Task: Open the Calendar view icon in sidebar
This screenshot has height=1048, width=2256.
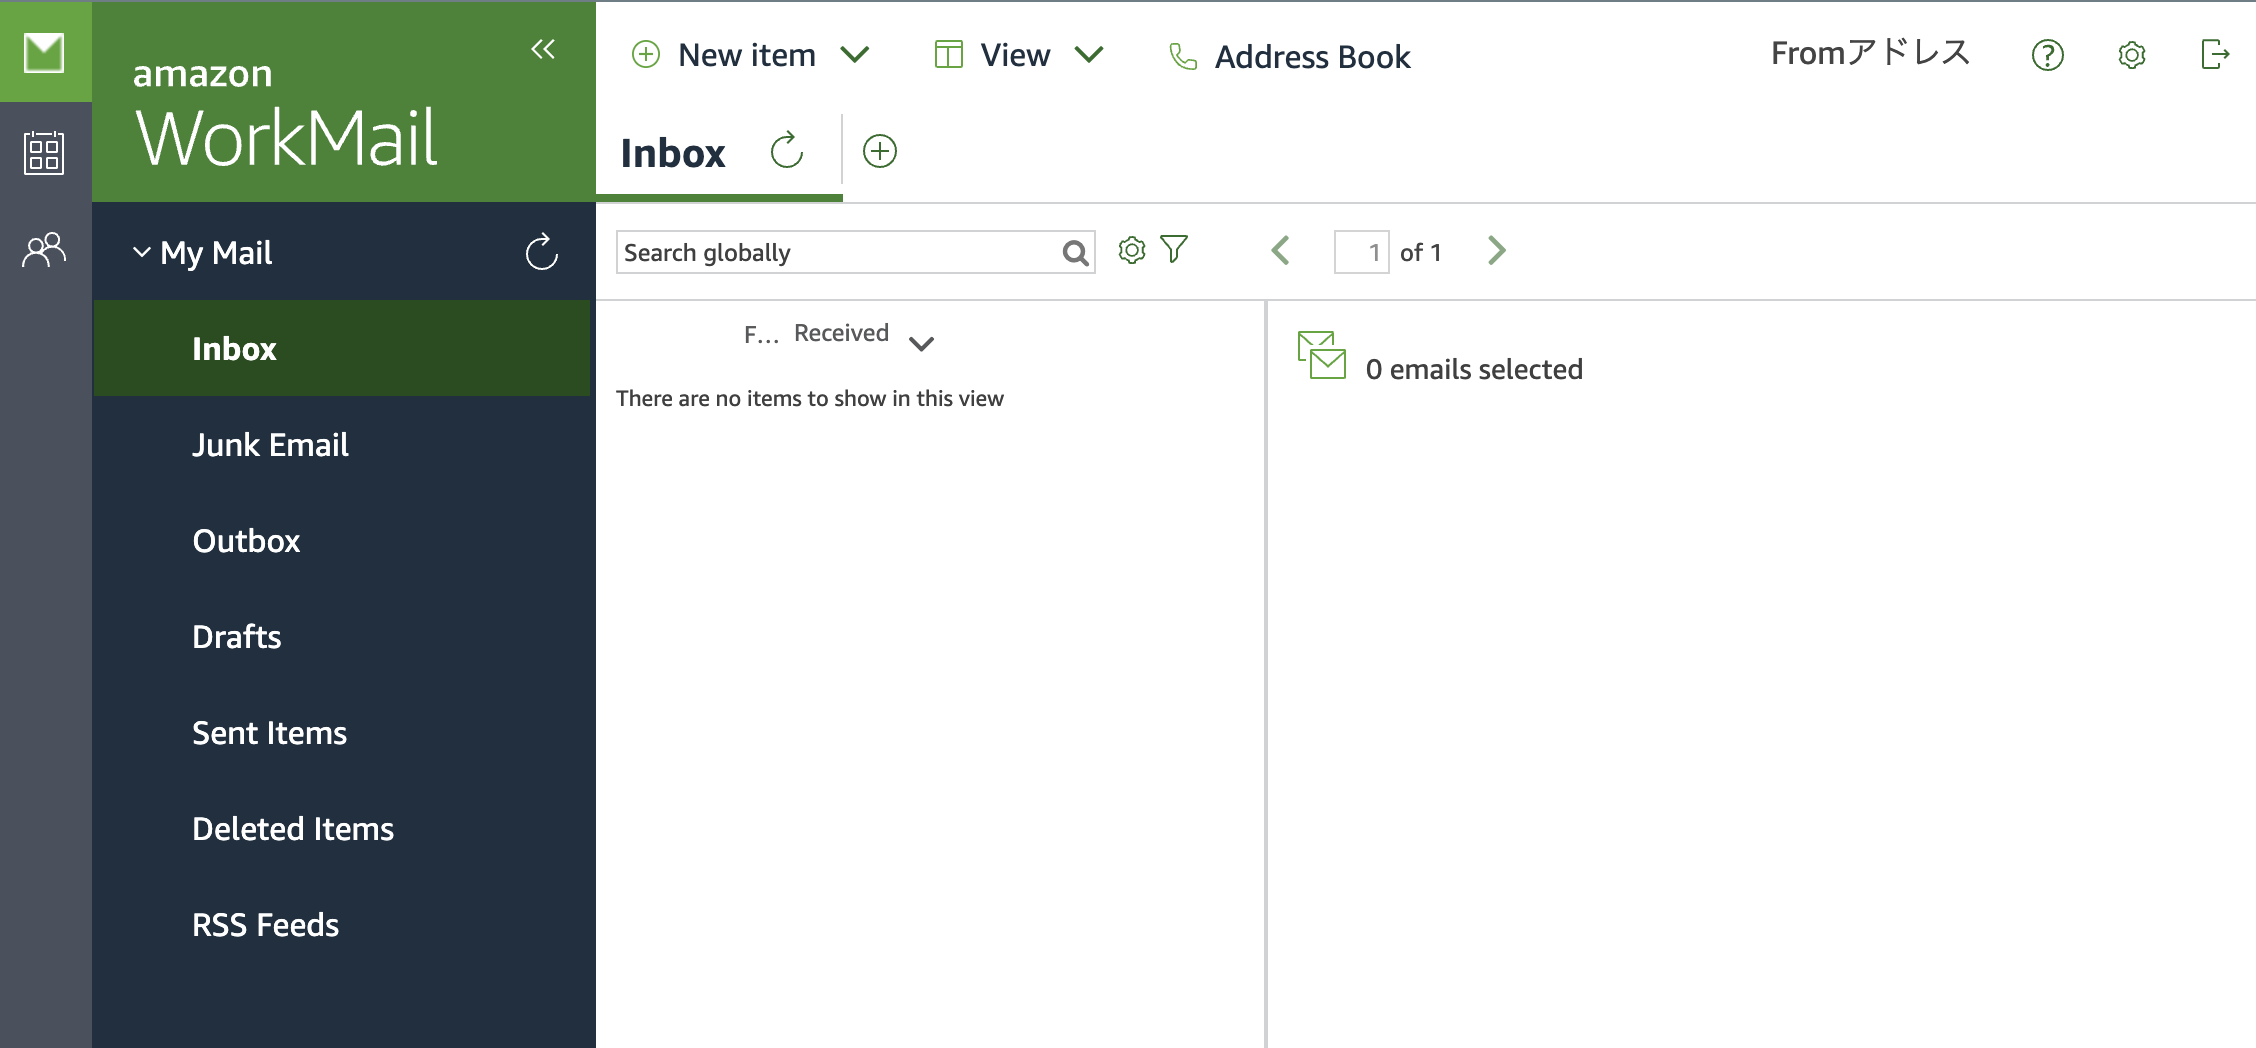Action: (x=44, y=152)
